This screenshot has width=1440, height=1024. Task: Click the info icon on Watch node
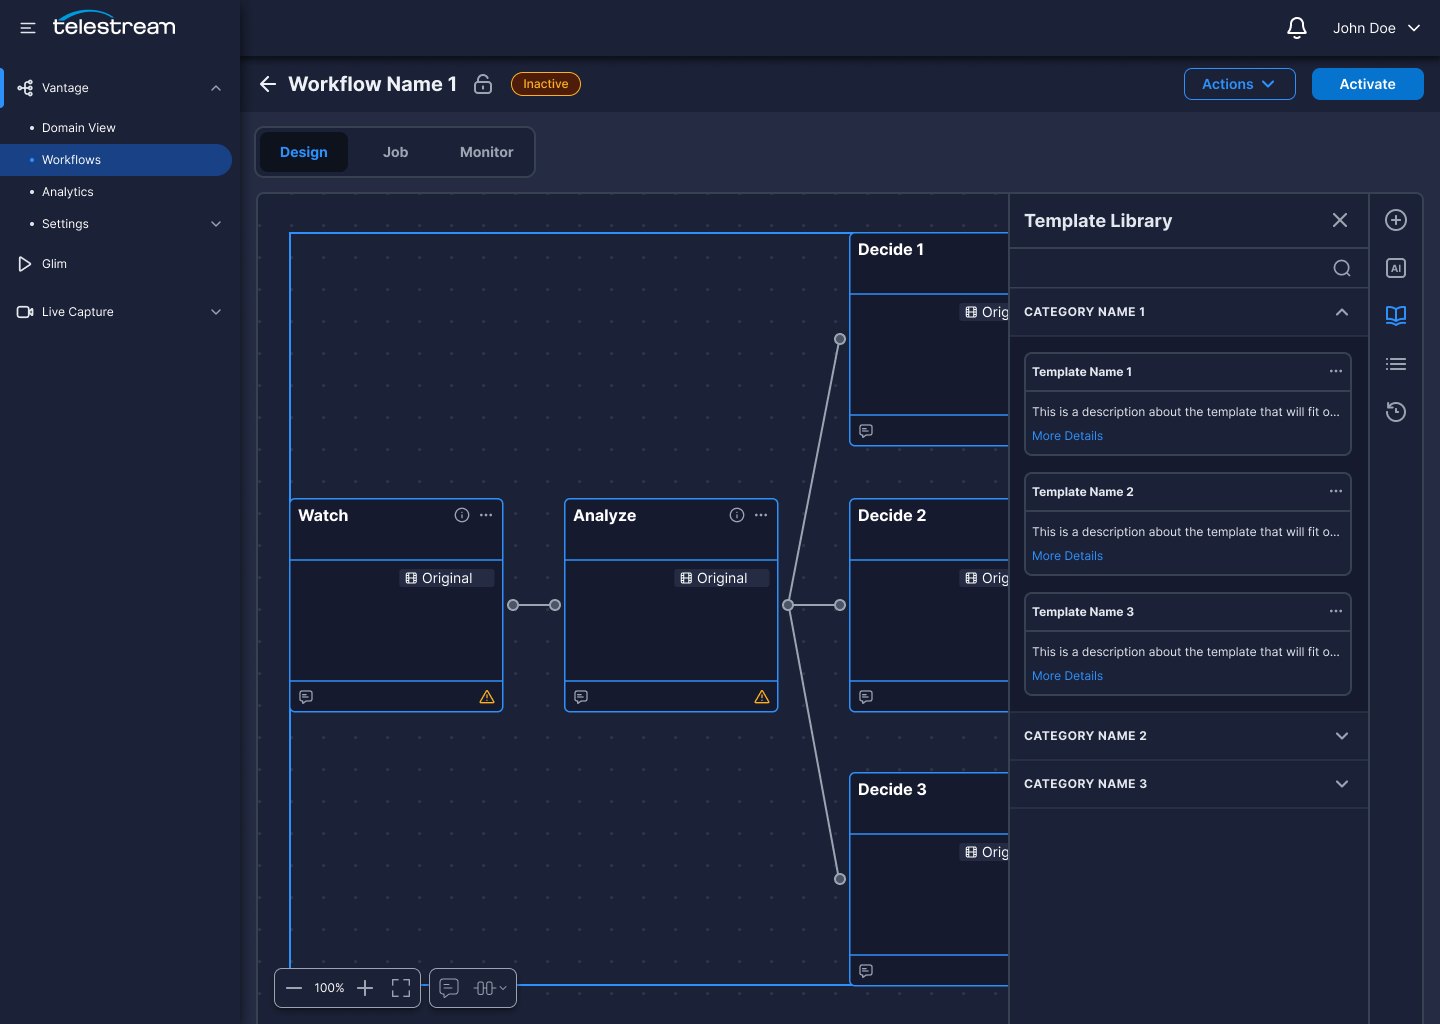click(462, 515)
